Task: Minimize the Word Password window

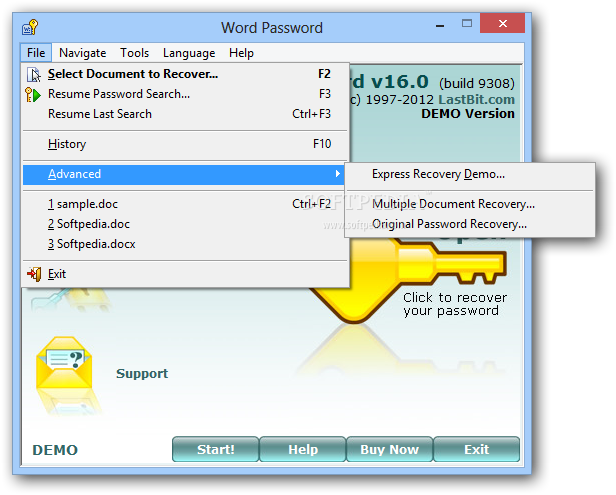Action: [440, 24]
